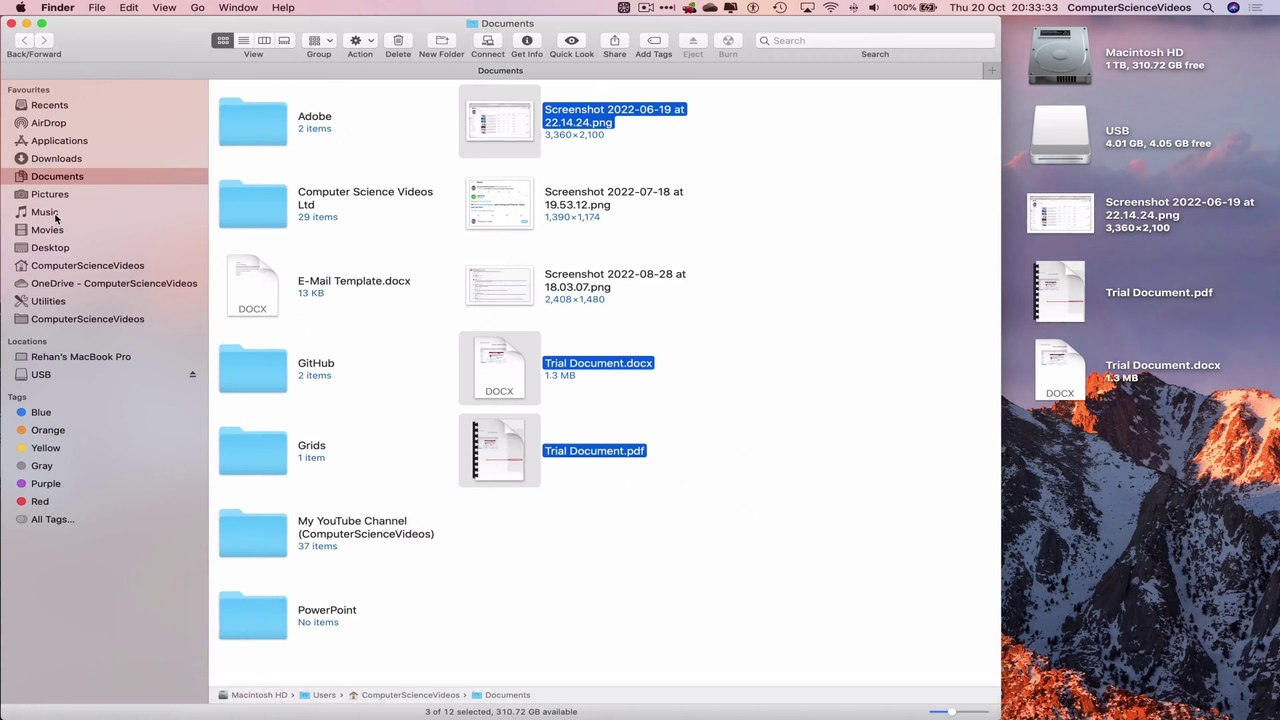Select Documents in the Favourites sidebar
This screenshot has height=720, width=1280.
[57, 177]
